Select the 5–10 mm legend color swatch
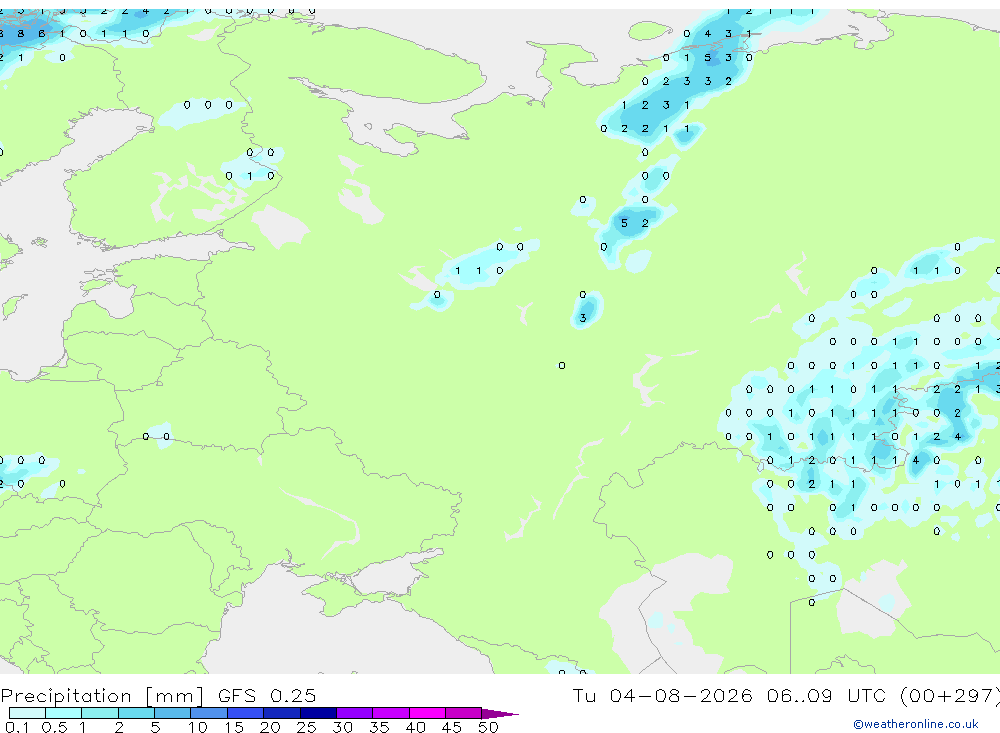The image size is (1000, 733). pyautogui.click(x=172, y=713)
